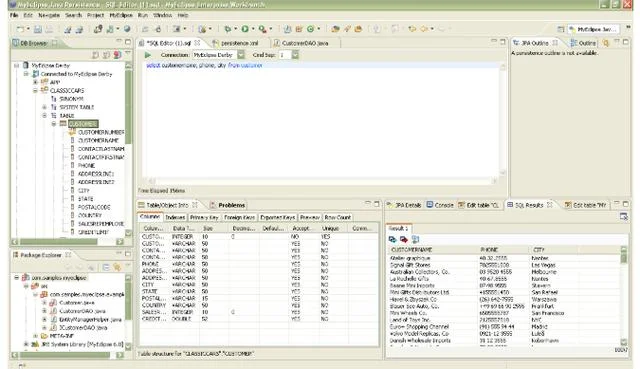This screenshot has width=640, height=369.
Task: Open the File menu
Action: [x=14, y=15]
